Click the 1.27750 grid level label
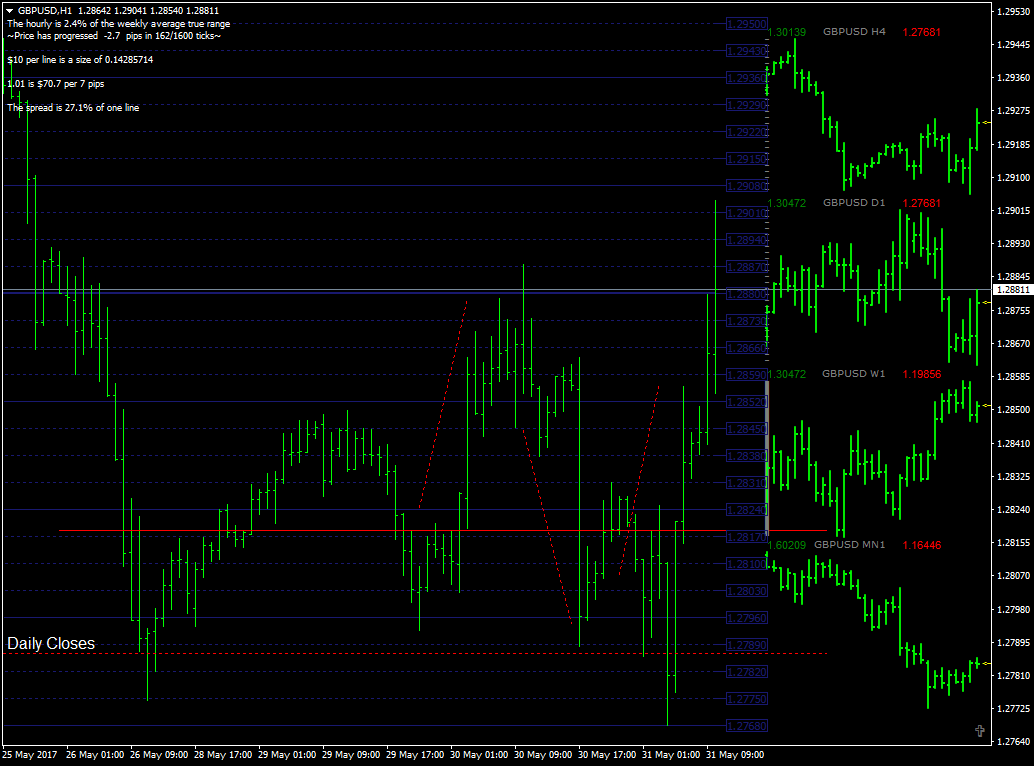The image size is (1034, 766). [746, 699]
